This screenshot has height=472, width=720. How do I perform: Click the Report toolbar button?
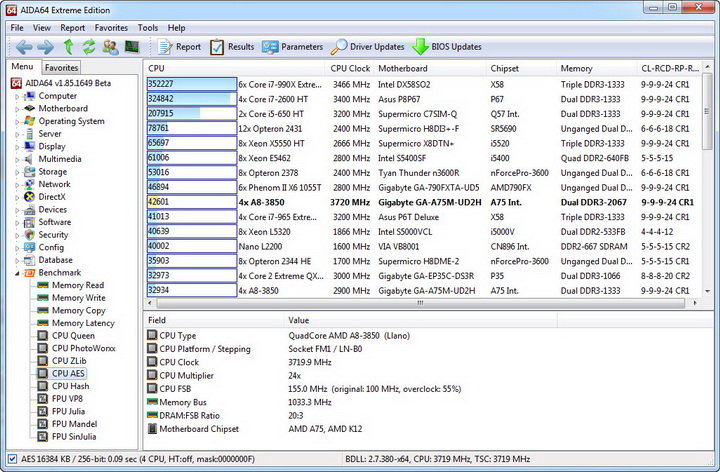point(180,47)
